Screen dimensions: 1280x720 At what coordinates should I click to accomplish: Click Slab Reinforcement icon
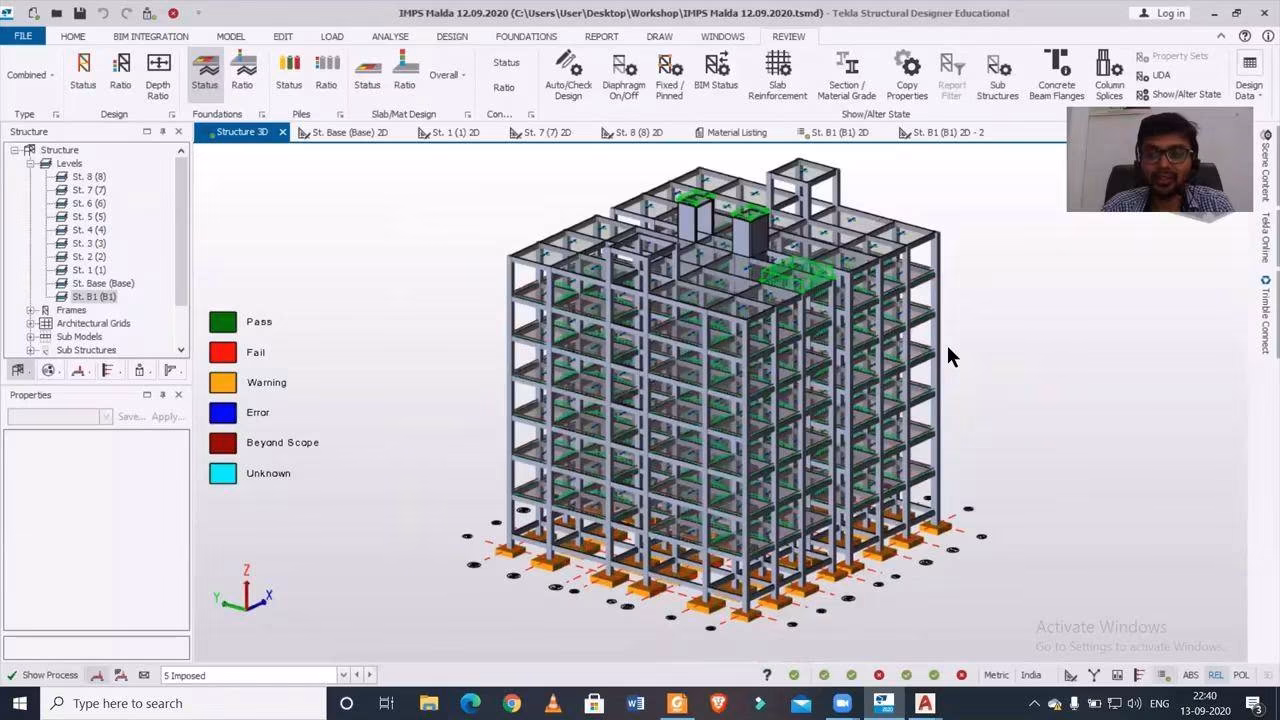tap(777, 76)
